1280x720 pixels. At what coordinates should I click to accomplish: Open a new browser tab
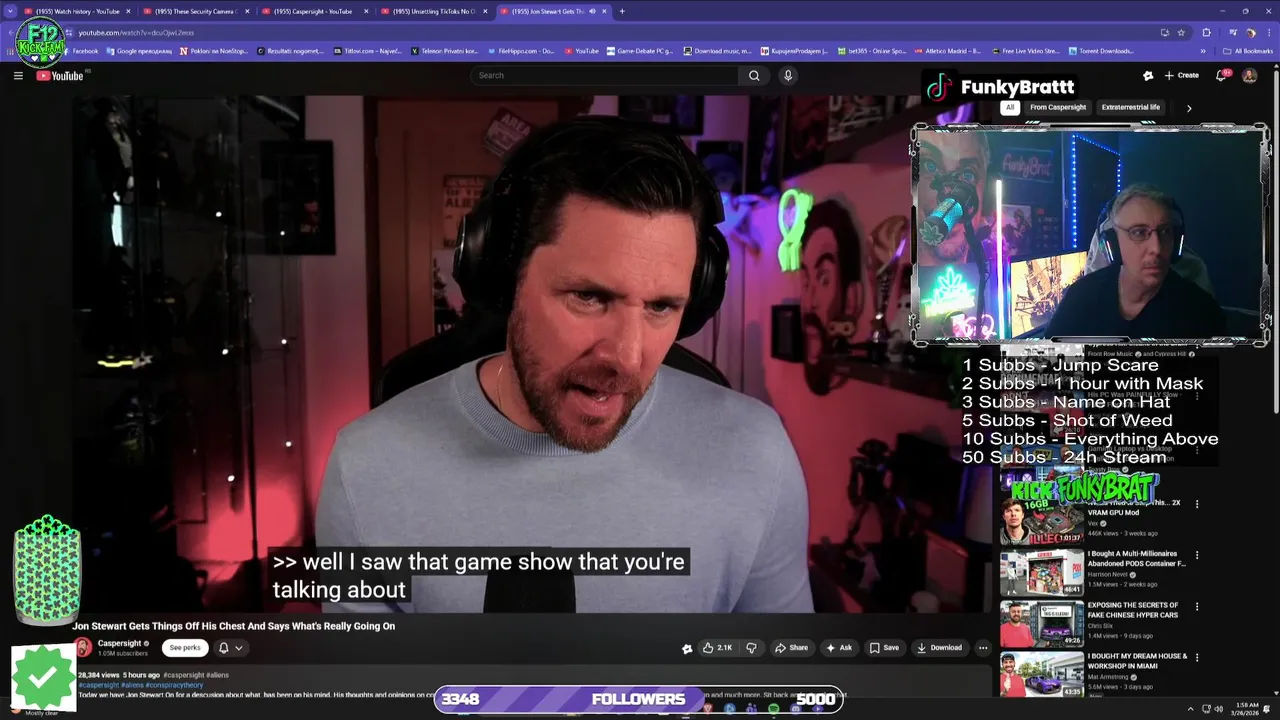[622, 11]
